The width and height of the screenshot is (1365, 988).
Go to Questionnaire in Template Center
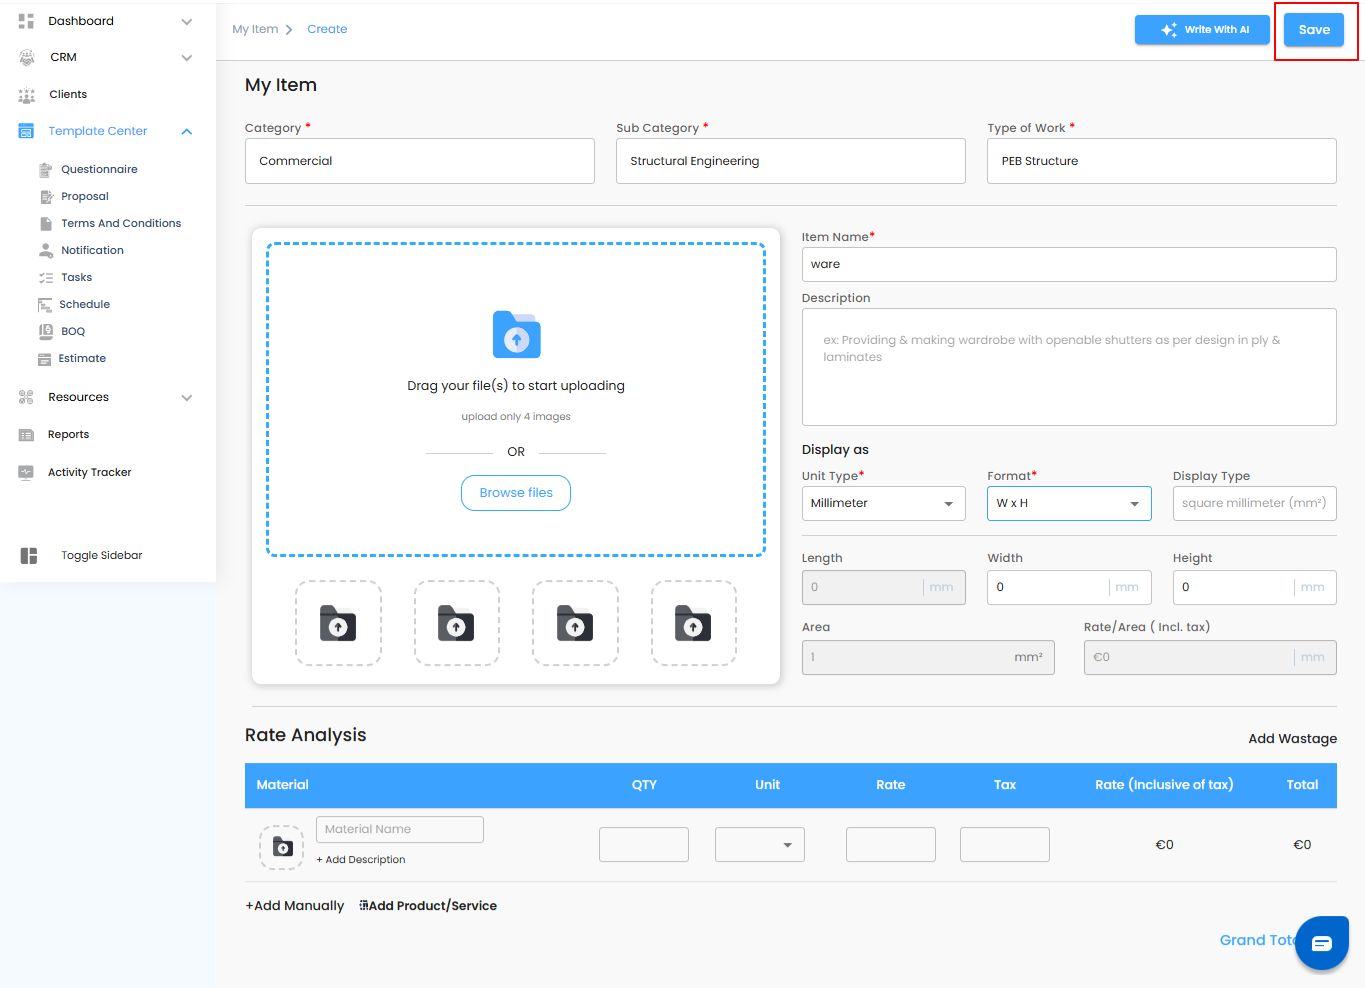99,170
